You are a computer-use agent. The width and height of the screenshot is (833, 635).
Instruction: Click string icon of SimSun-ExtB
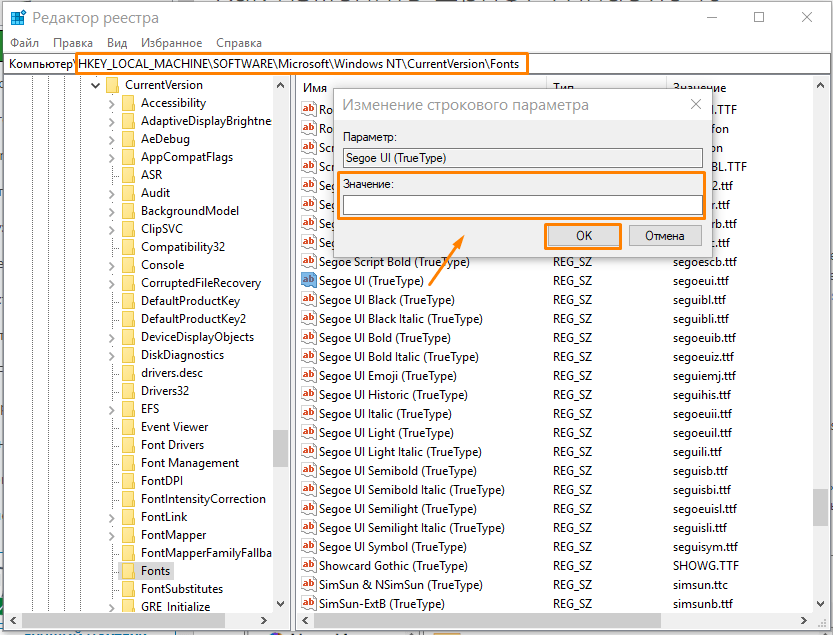tap(309, 603)
